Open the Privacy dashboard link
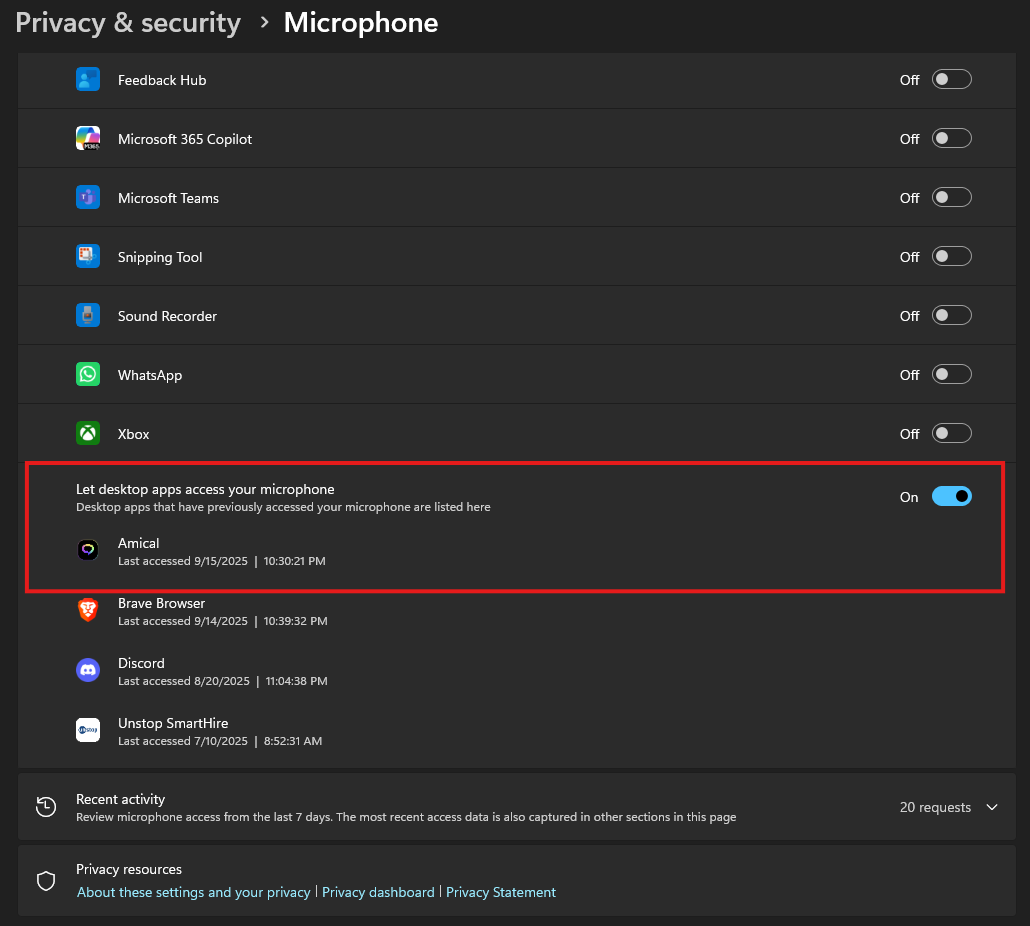 pos(378,892)
